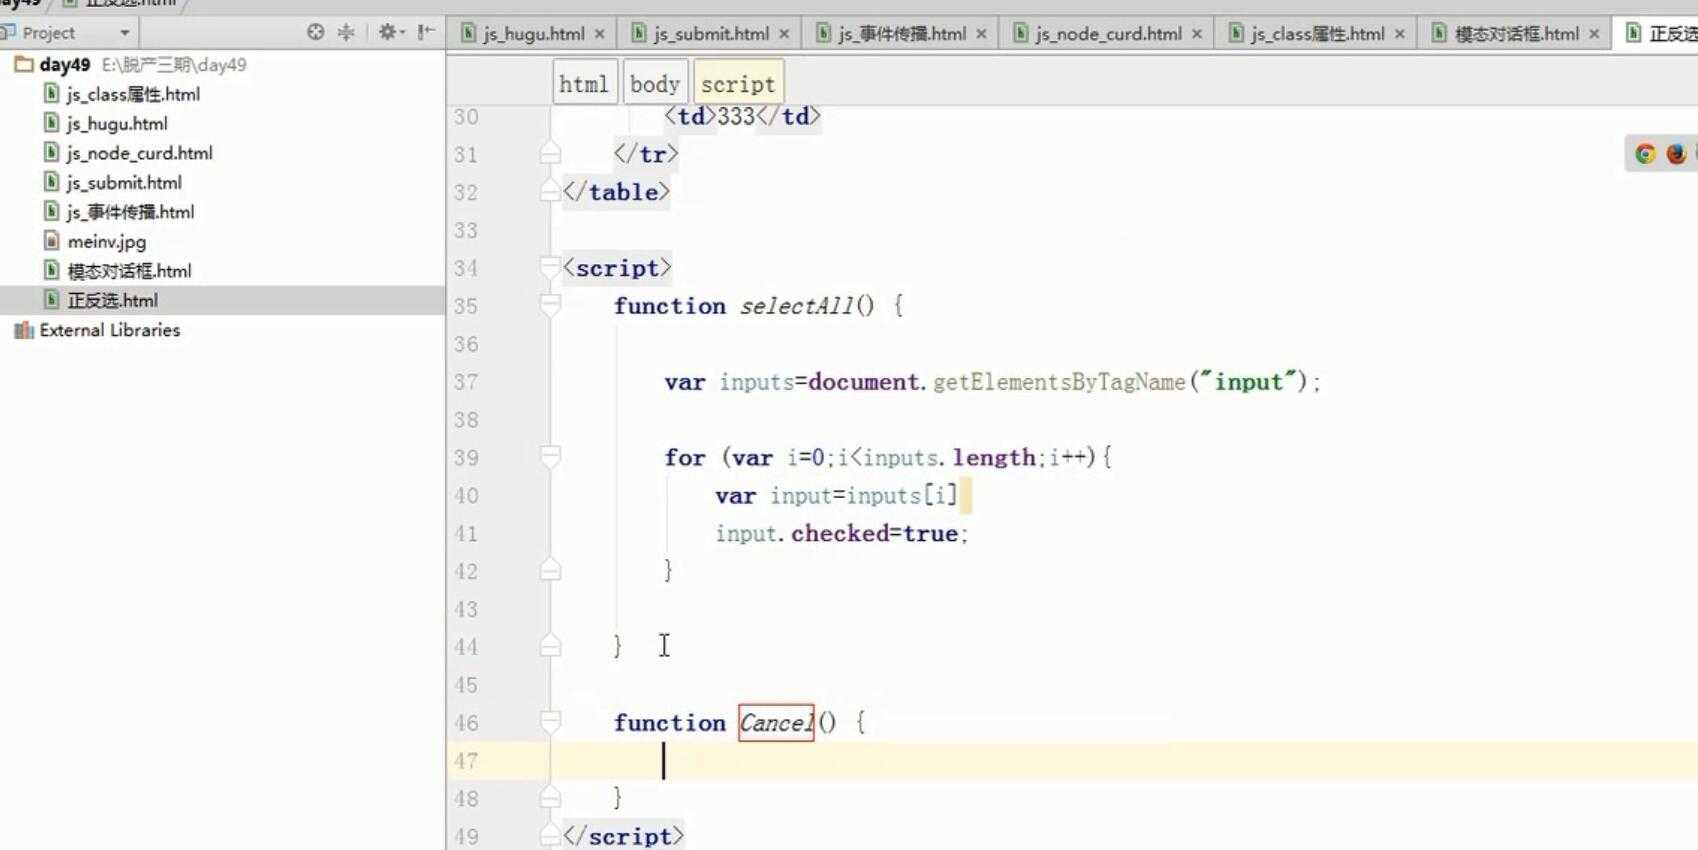Open the Project panel settings gear
The height and width of the screenshot is (850, 1698).
pos(389,32)
